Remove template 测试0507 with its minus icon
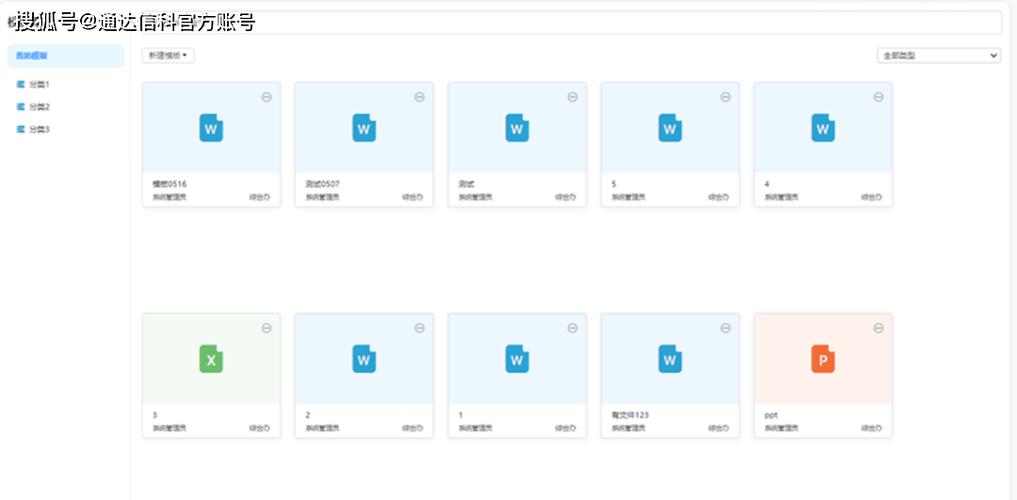The height and width of the screenshot is (500, 1017). (420, 97)
